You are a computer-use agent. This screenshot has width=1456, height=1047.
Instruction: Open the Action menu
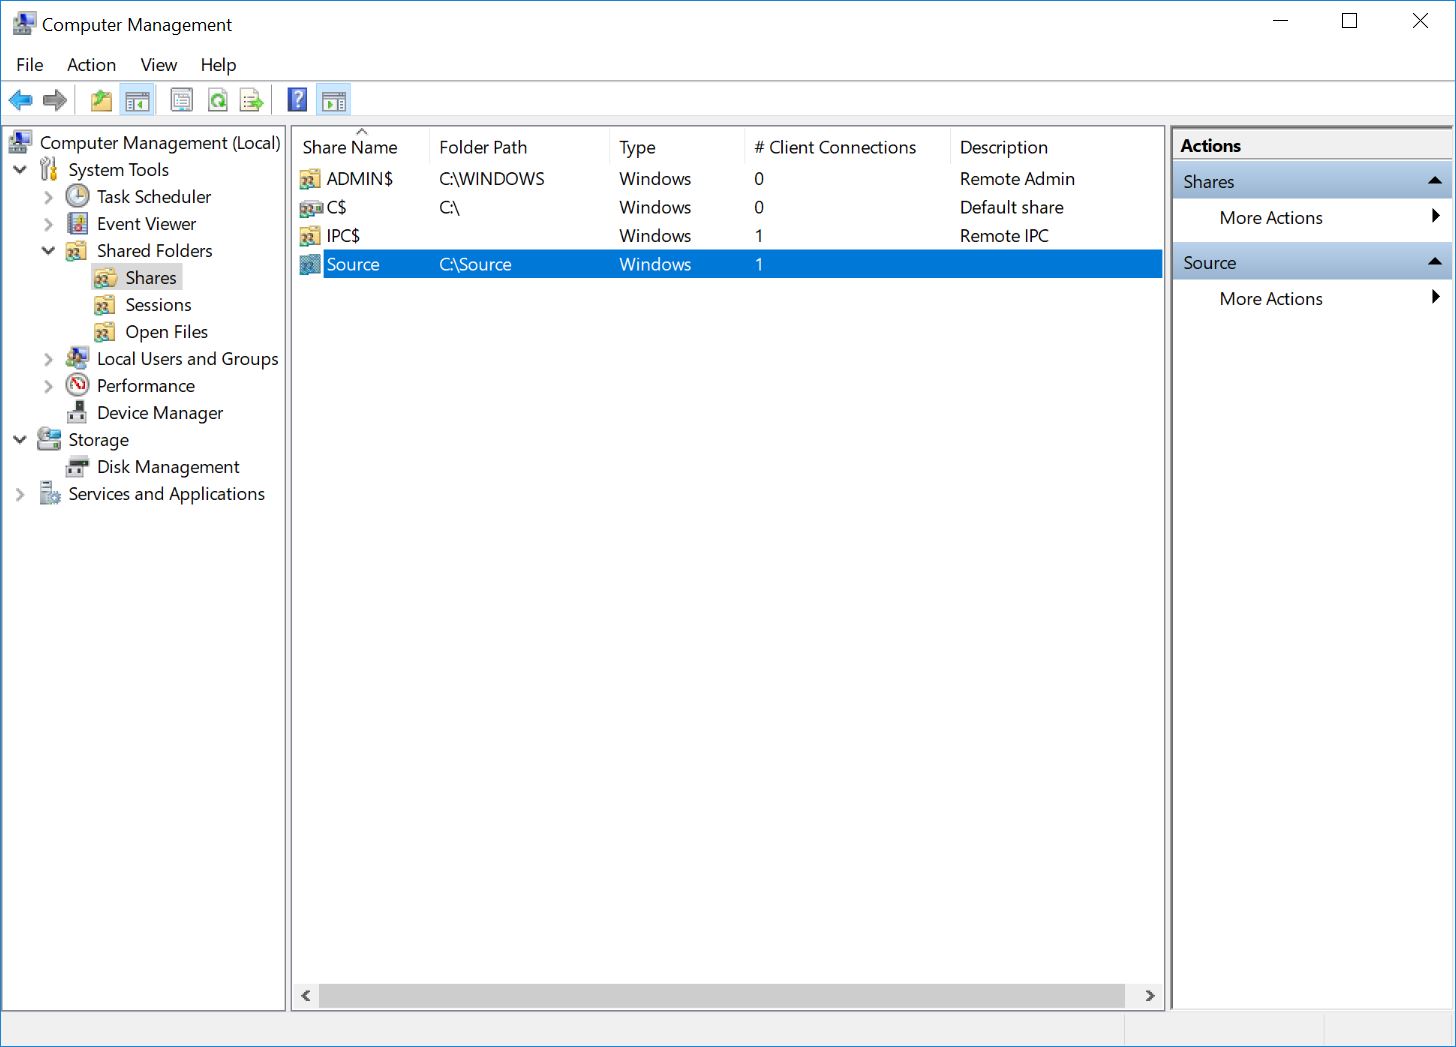[91, 65]
